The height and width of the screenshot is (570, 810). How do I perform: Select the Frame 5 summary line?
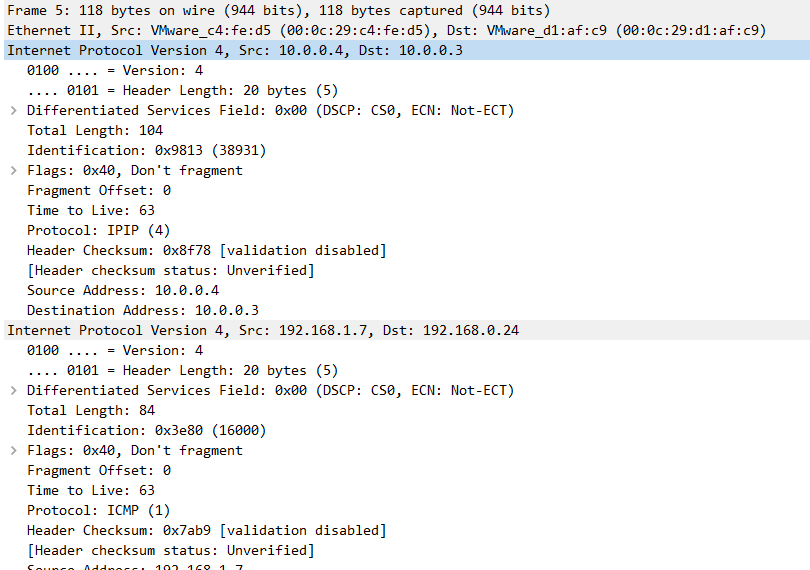tap(407, 10)
